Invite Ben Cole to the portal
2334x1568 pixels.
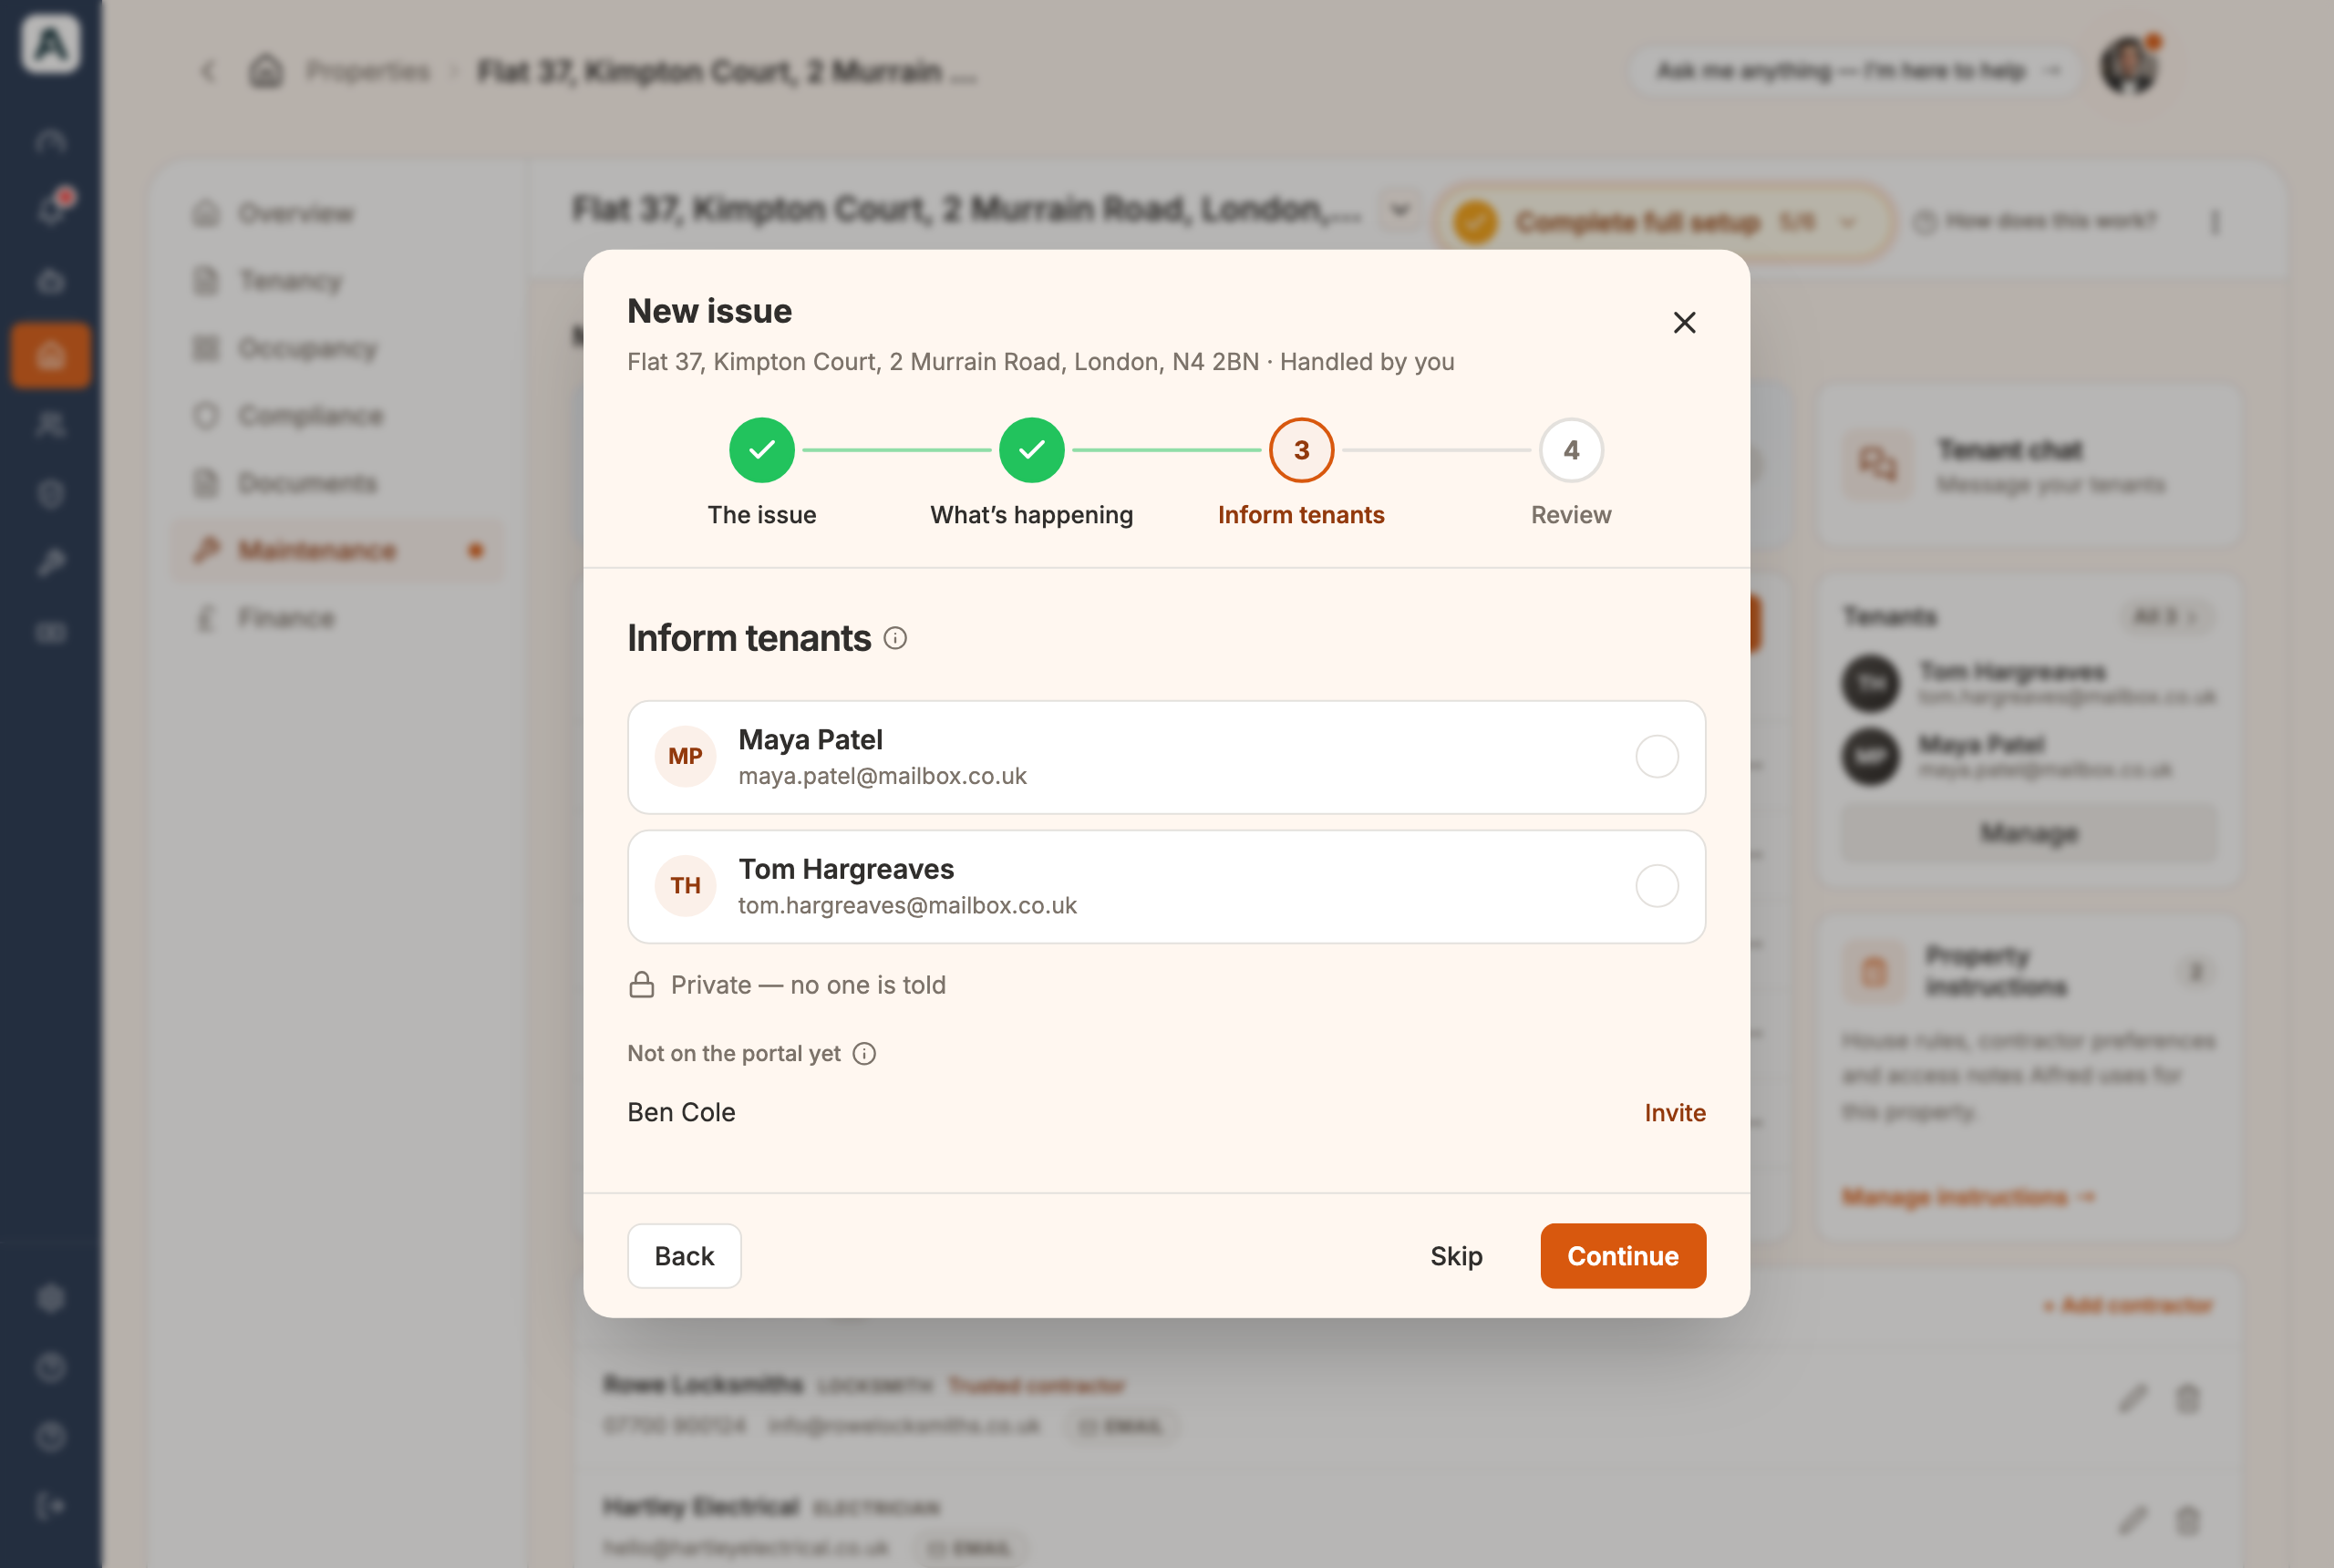1674,1112
